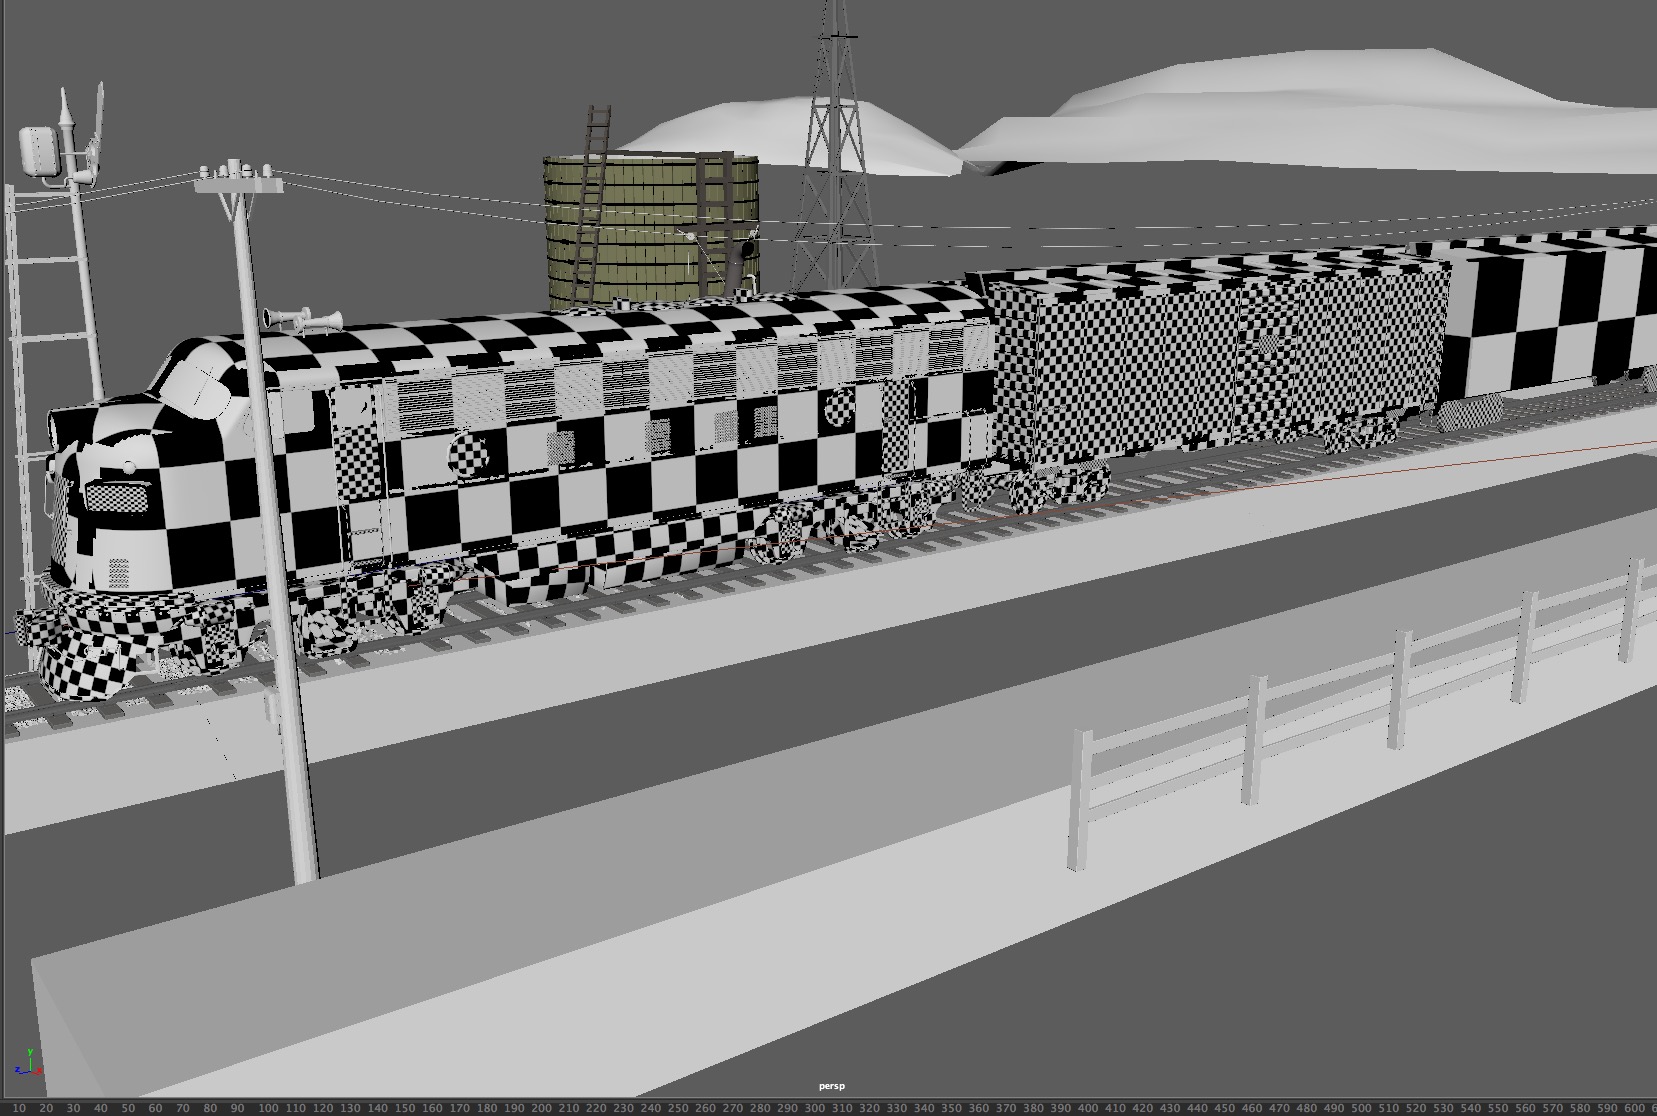Click frame 50 on the timeline ruler
1657x1116 pixels.
[127, 1108]
